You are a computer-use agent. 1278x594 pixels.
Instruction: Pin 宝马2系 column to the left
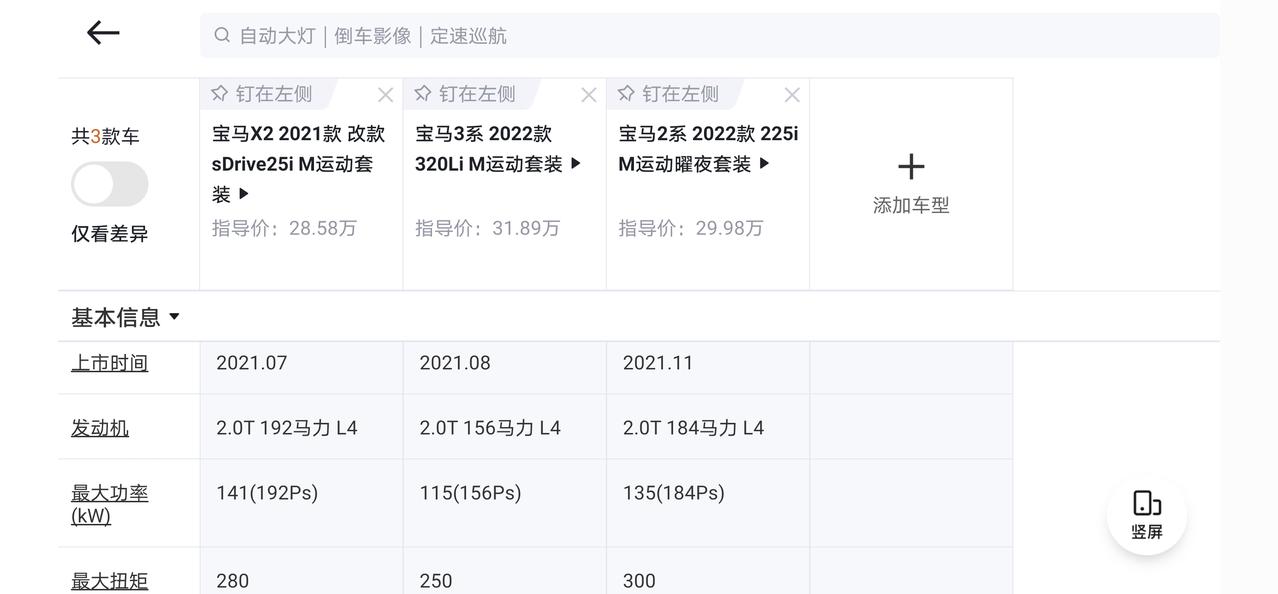pos(667,94)
